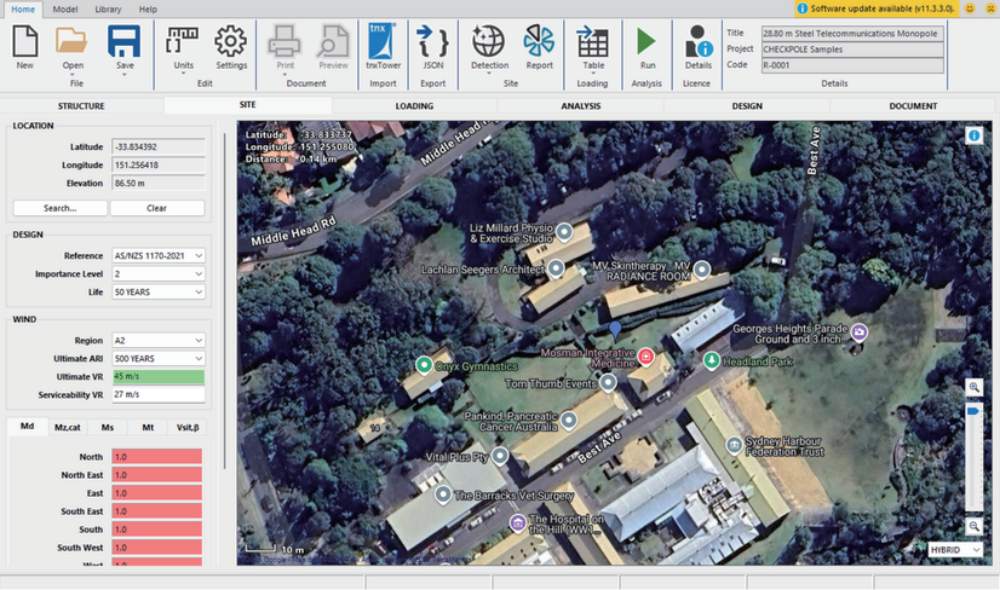Show map info via blue info icon
The image size is (1000, 590).
click(974, 135)
